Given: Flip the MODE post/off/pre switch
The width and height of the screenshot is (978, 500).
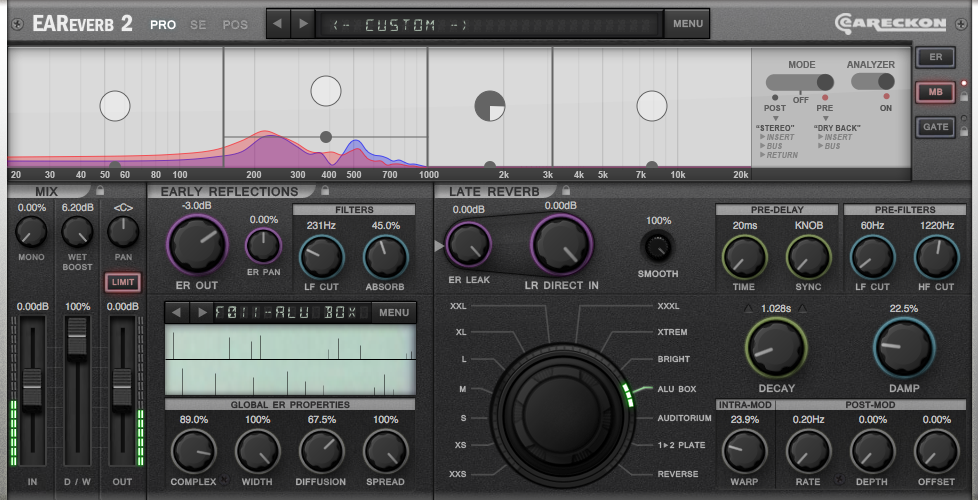Looking at the screenshot, I should (x=800, y=82).
